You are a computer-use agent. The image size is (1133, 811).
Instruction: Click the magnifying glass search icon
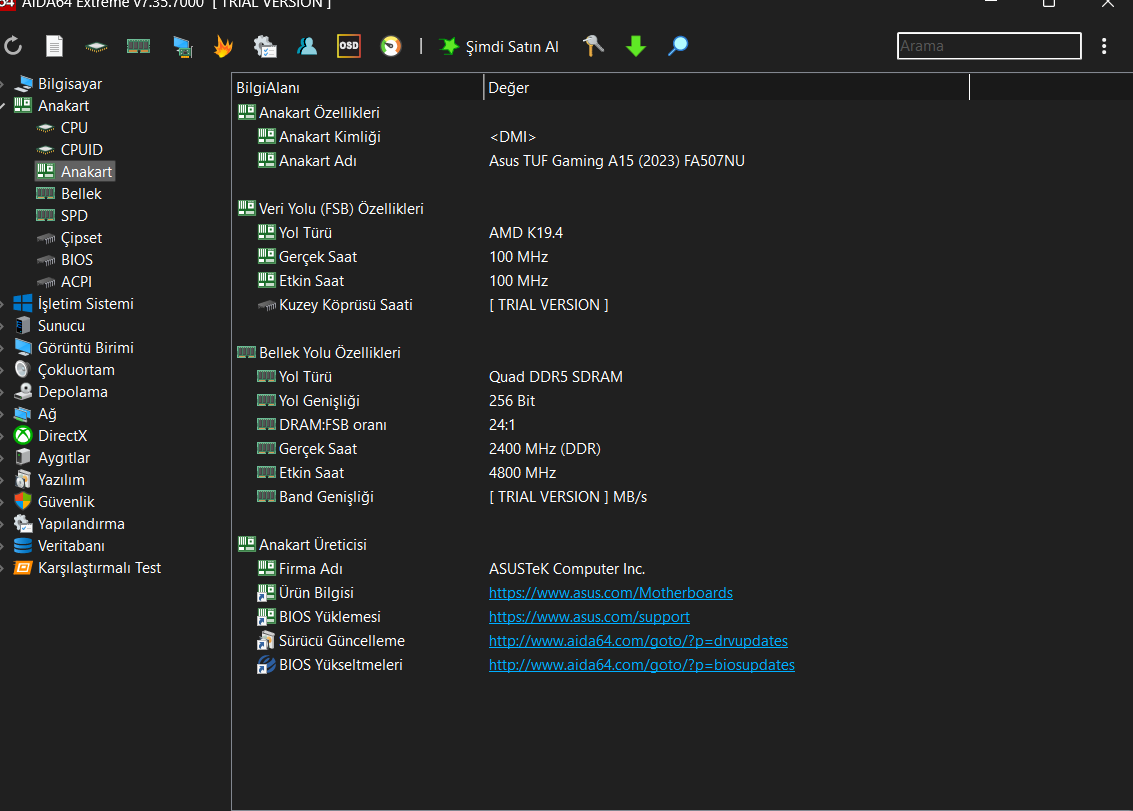(678, 46)
